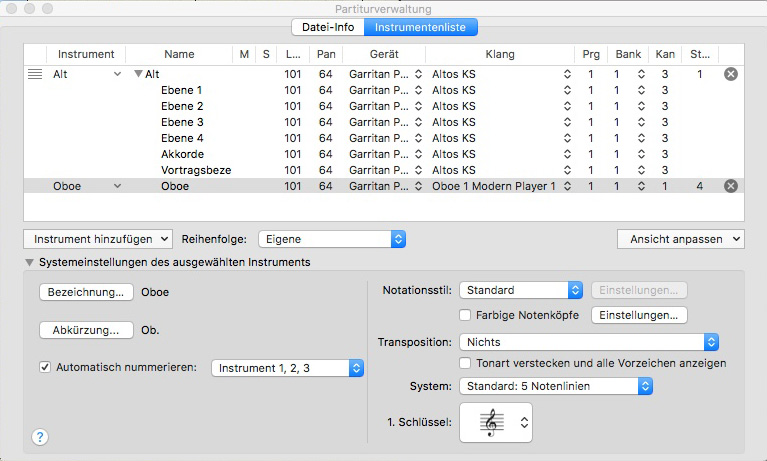Collapse the Alt tree disclosure triangle
767x461 pixels.
(138, 74)
